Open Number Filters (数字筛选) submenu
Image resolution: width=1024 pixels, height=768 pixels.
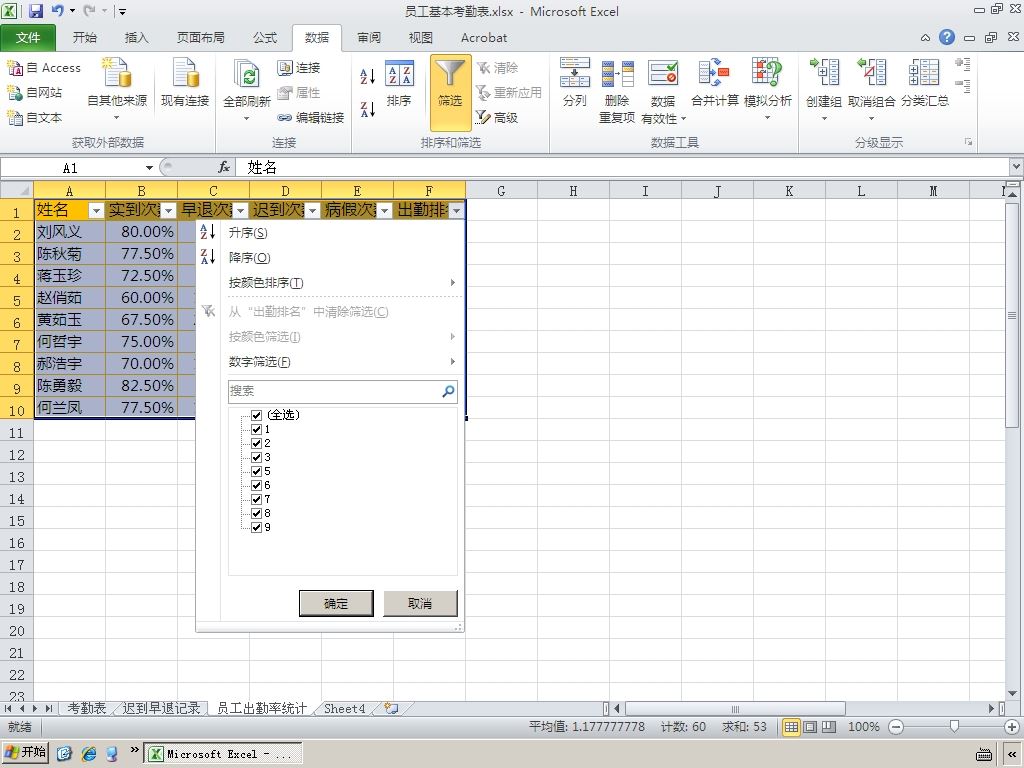[x=259, y=362]
